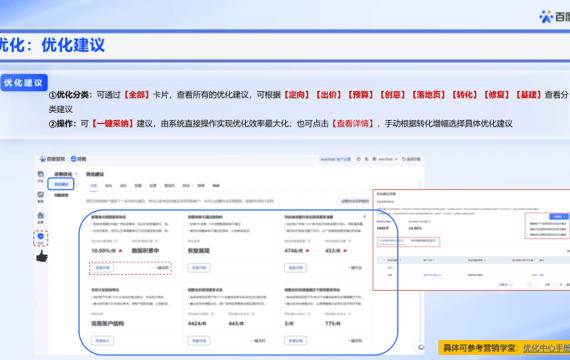Switch to the 出价 tab
570x360 pixels.
[x=123, y=185]
